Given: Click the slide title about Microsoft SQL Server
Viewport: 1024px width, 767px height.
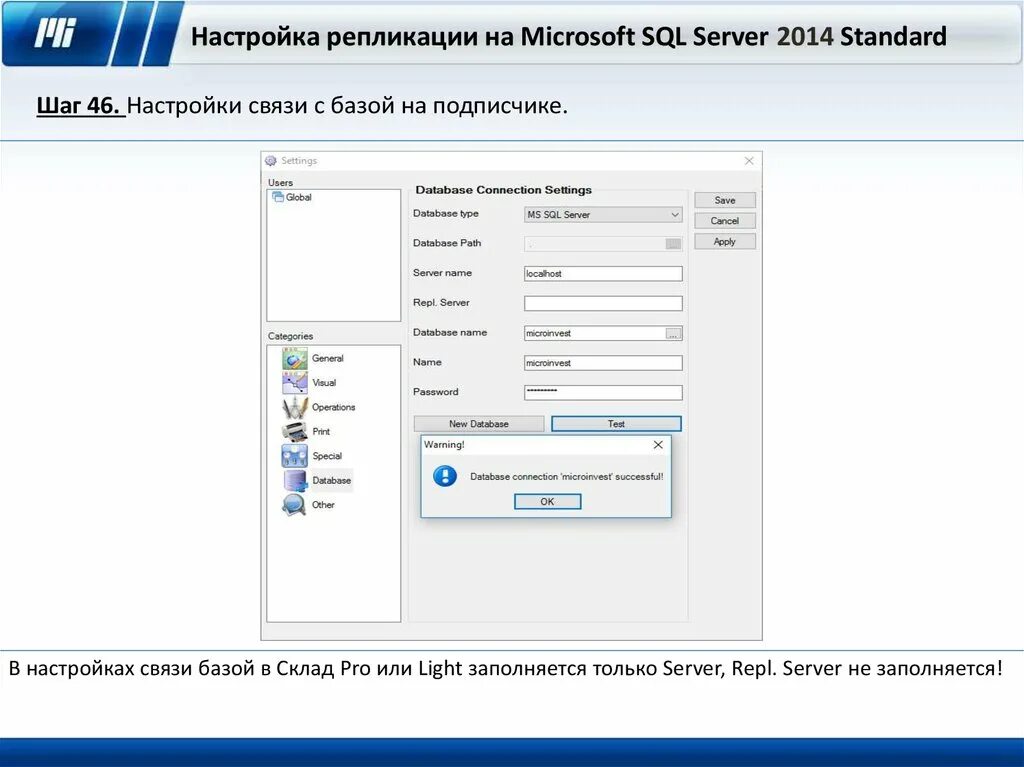Looking at the screenshot, I should (569, 36).
